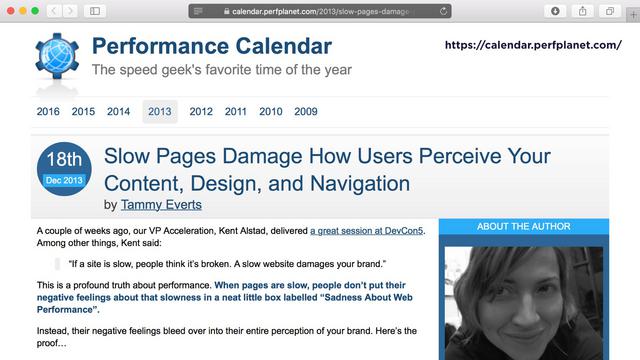Viewport: 640px width, 360px height.
Task: Open the 2011 year archive
Action: click(236, 111)
